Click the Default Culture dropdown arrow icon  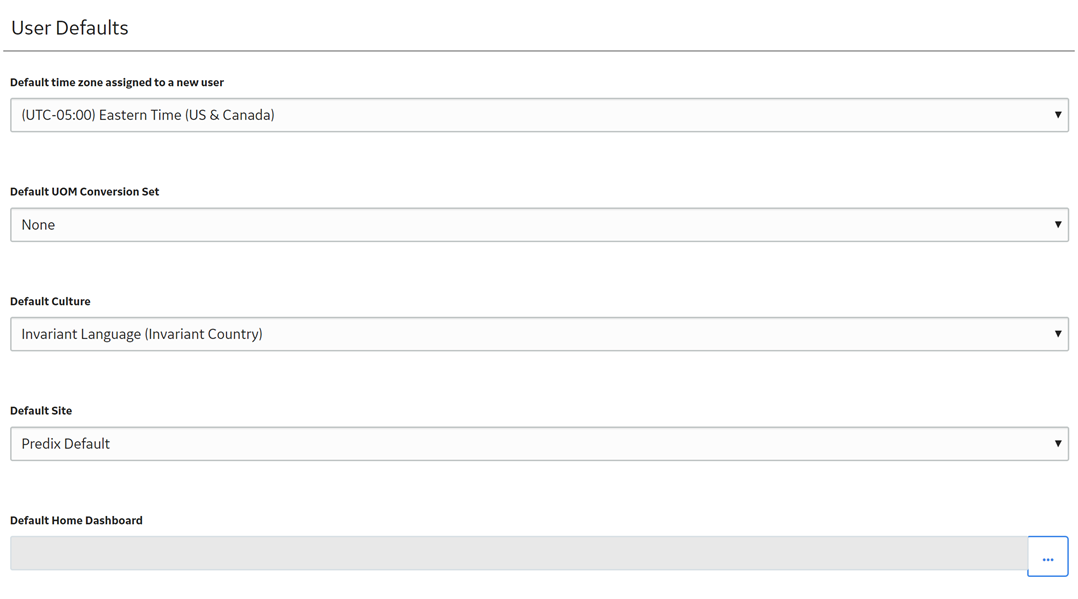(1057, 334)
